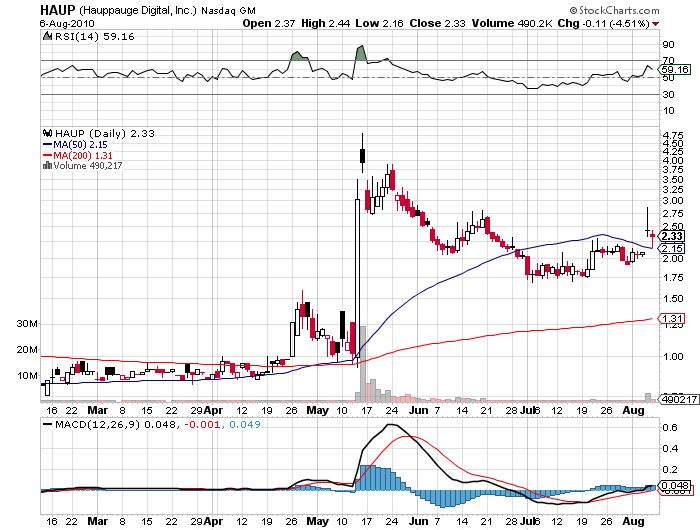
Task: Click Apr on the MACD panel date axis
Action: pos(214,521)
